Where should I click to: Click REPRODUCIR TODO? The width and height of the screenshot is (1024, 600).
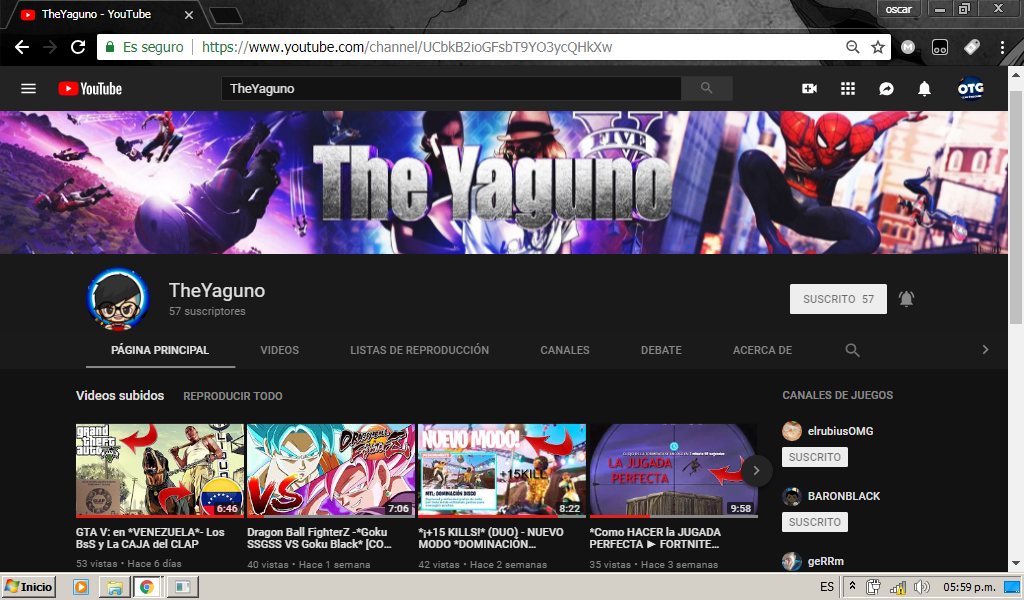coord(232,396)
